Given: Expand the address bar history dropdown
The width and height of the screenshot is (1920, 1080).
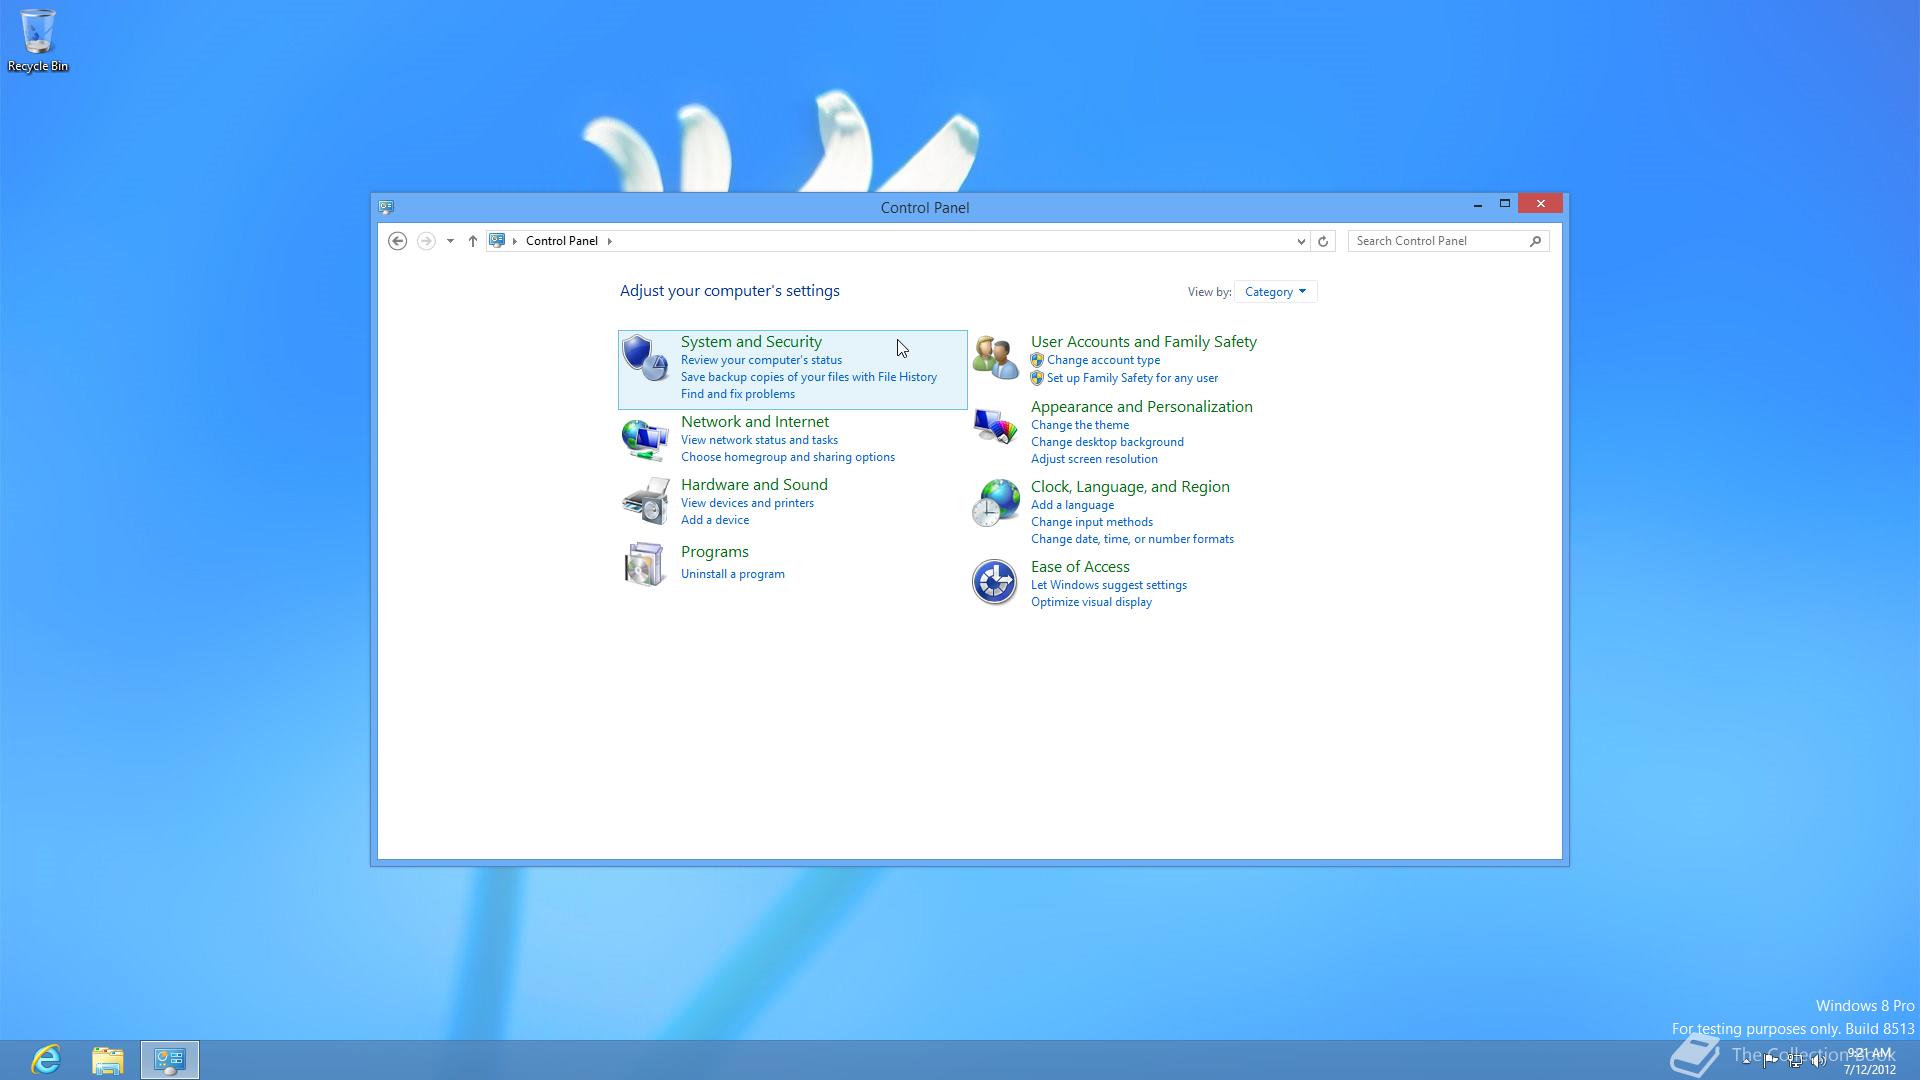Looking at the screenshot, I should click(x=1301, y=241).
